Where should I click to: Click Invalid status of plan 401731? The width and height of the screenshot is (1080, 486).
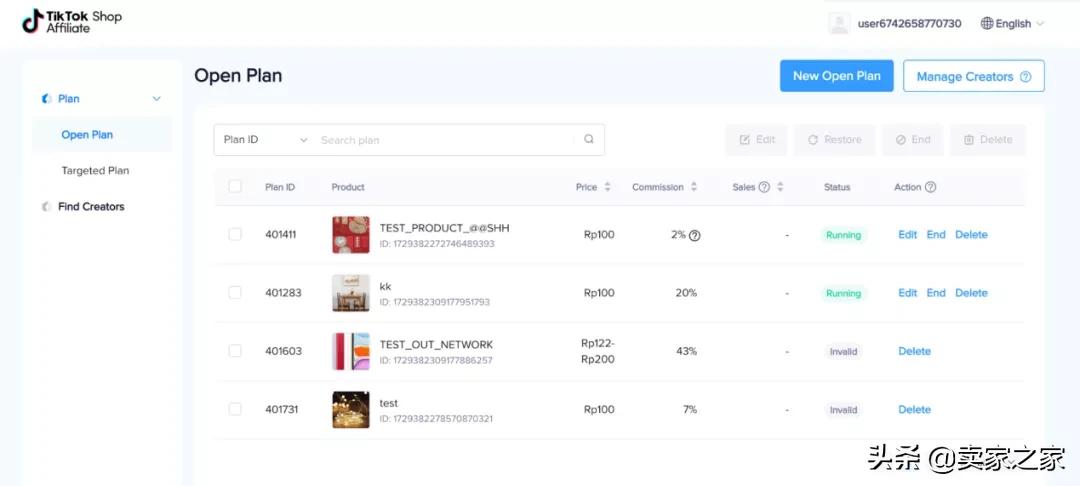[x=843, y=410]
